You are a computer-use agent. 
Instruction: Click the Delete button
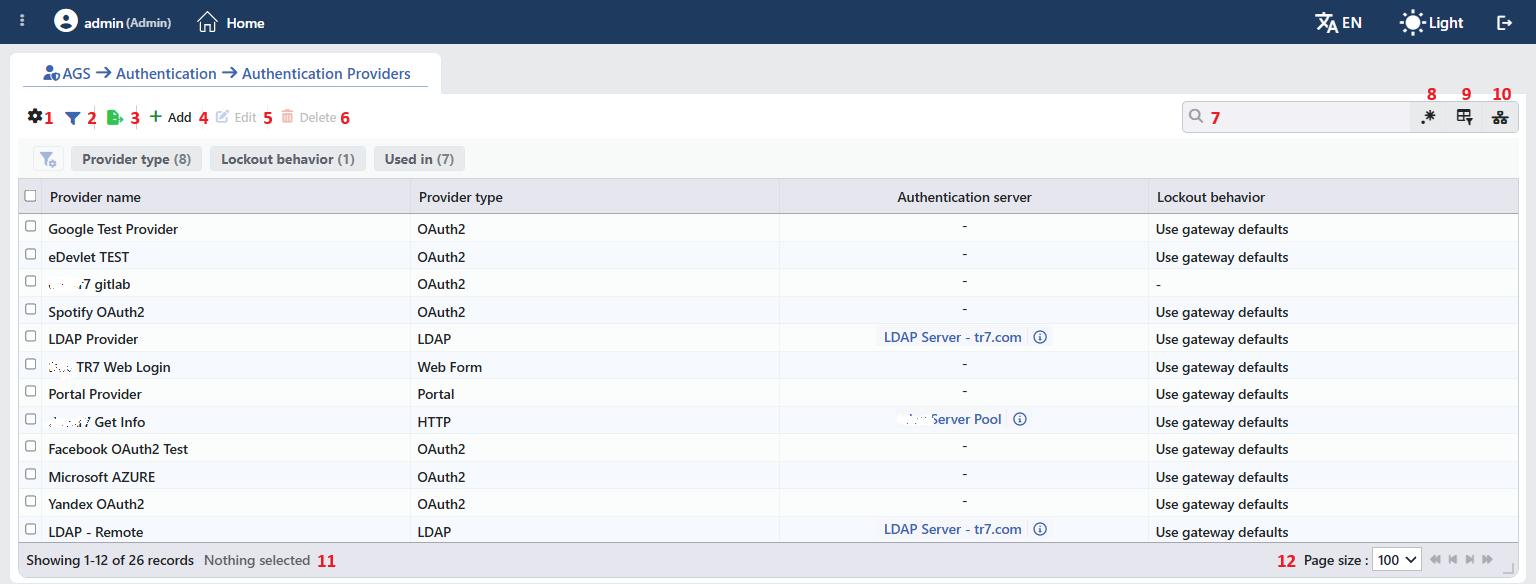[x=308, y=117]
